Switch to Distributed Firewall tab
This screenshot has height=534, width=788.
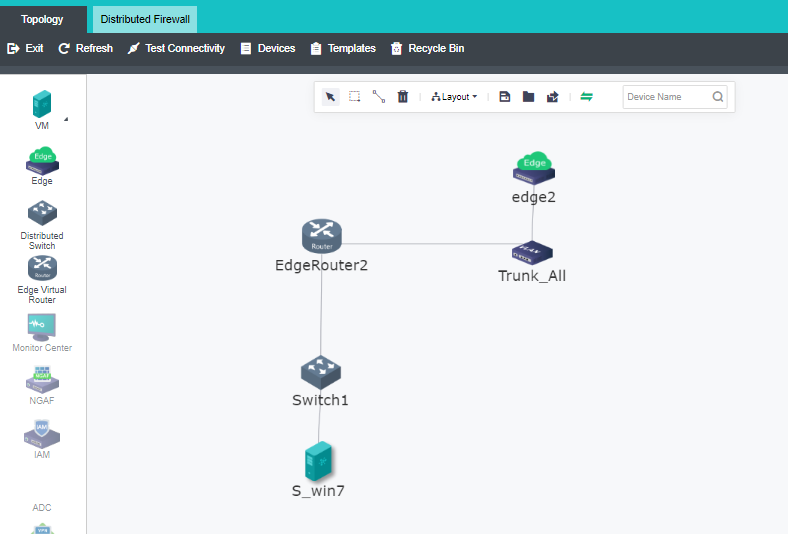[x=145, y=19]
